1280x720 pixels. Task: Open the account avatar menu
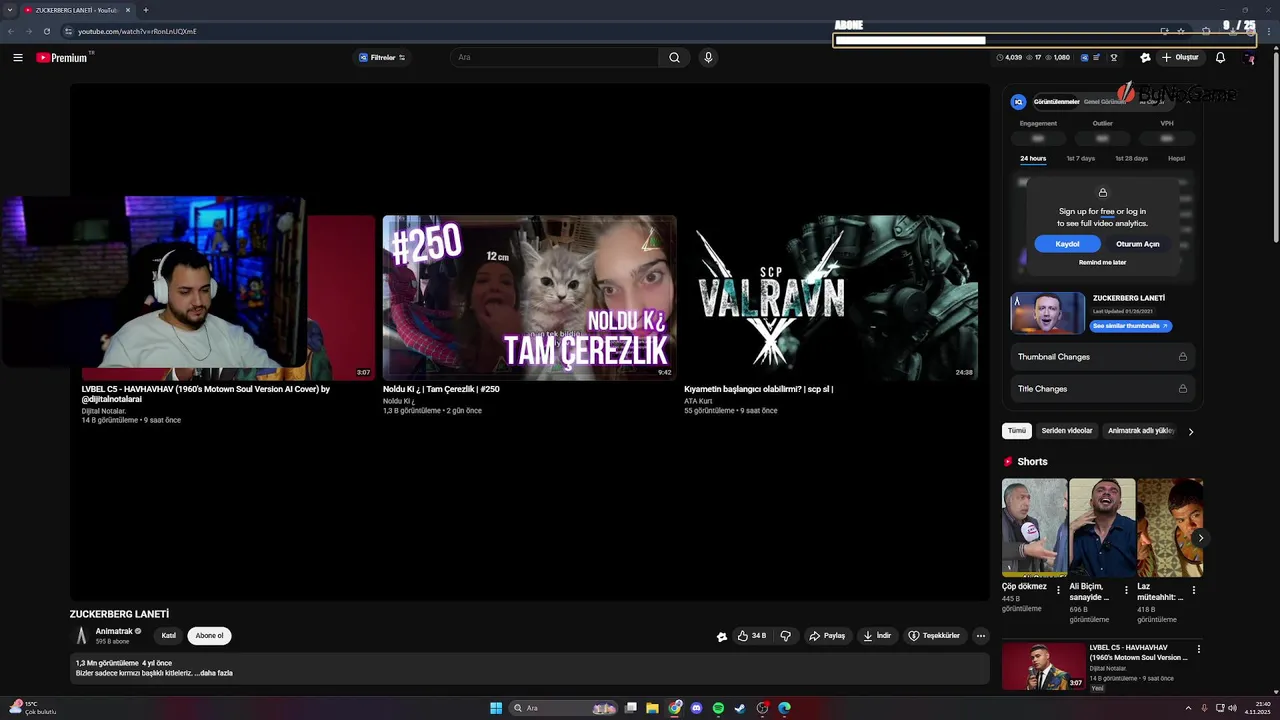pos(1248,58)
